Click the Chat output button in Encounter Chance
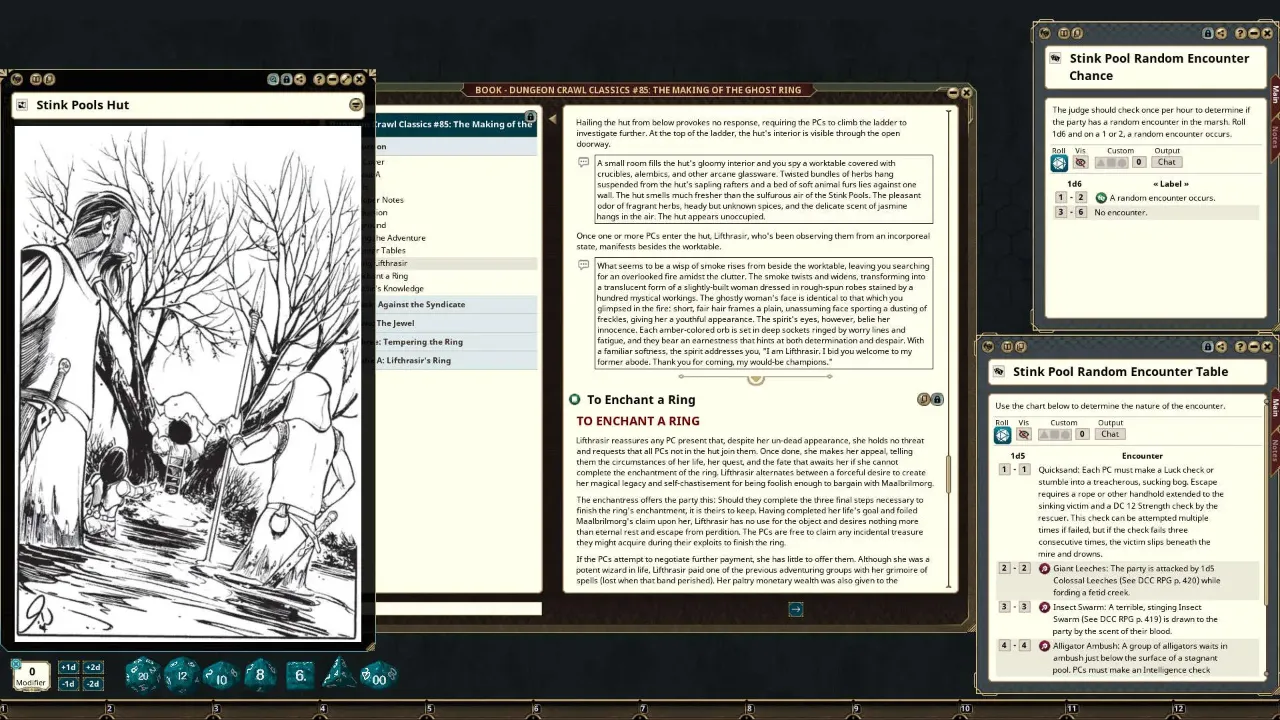This screenshot has width=1280, height=720. click(x=1166, y=162)
